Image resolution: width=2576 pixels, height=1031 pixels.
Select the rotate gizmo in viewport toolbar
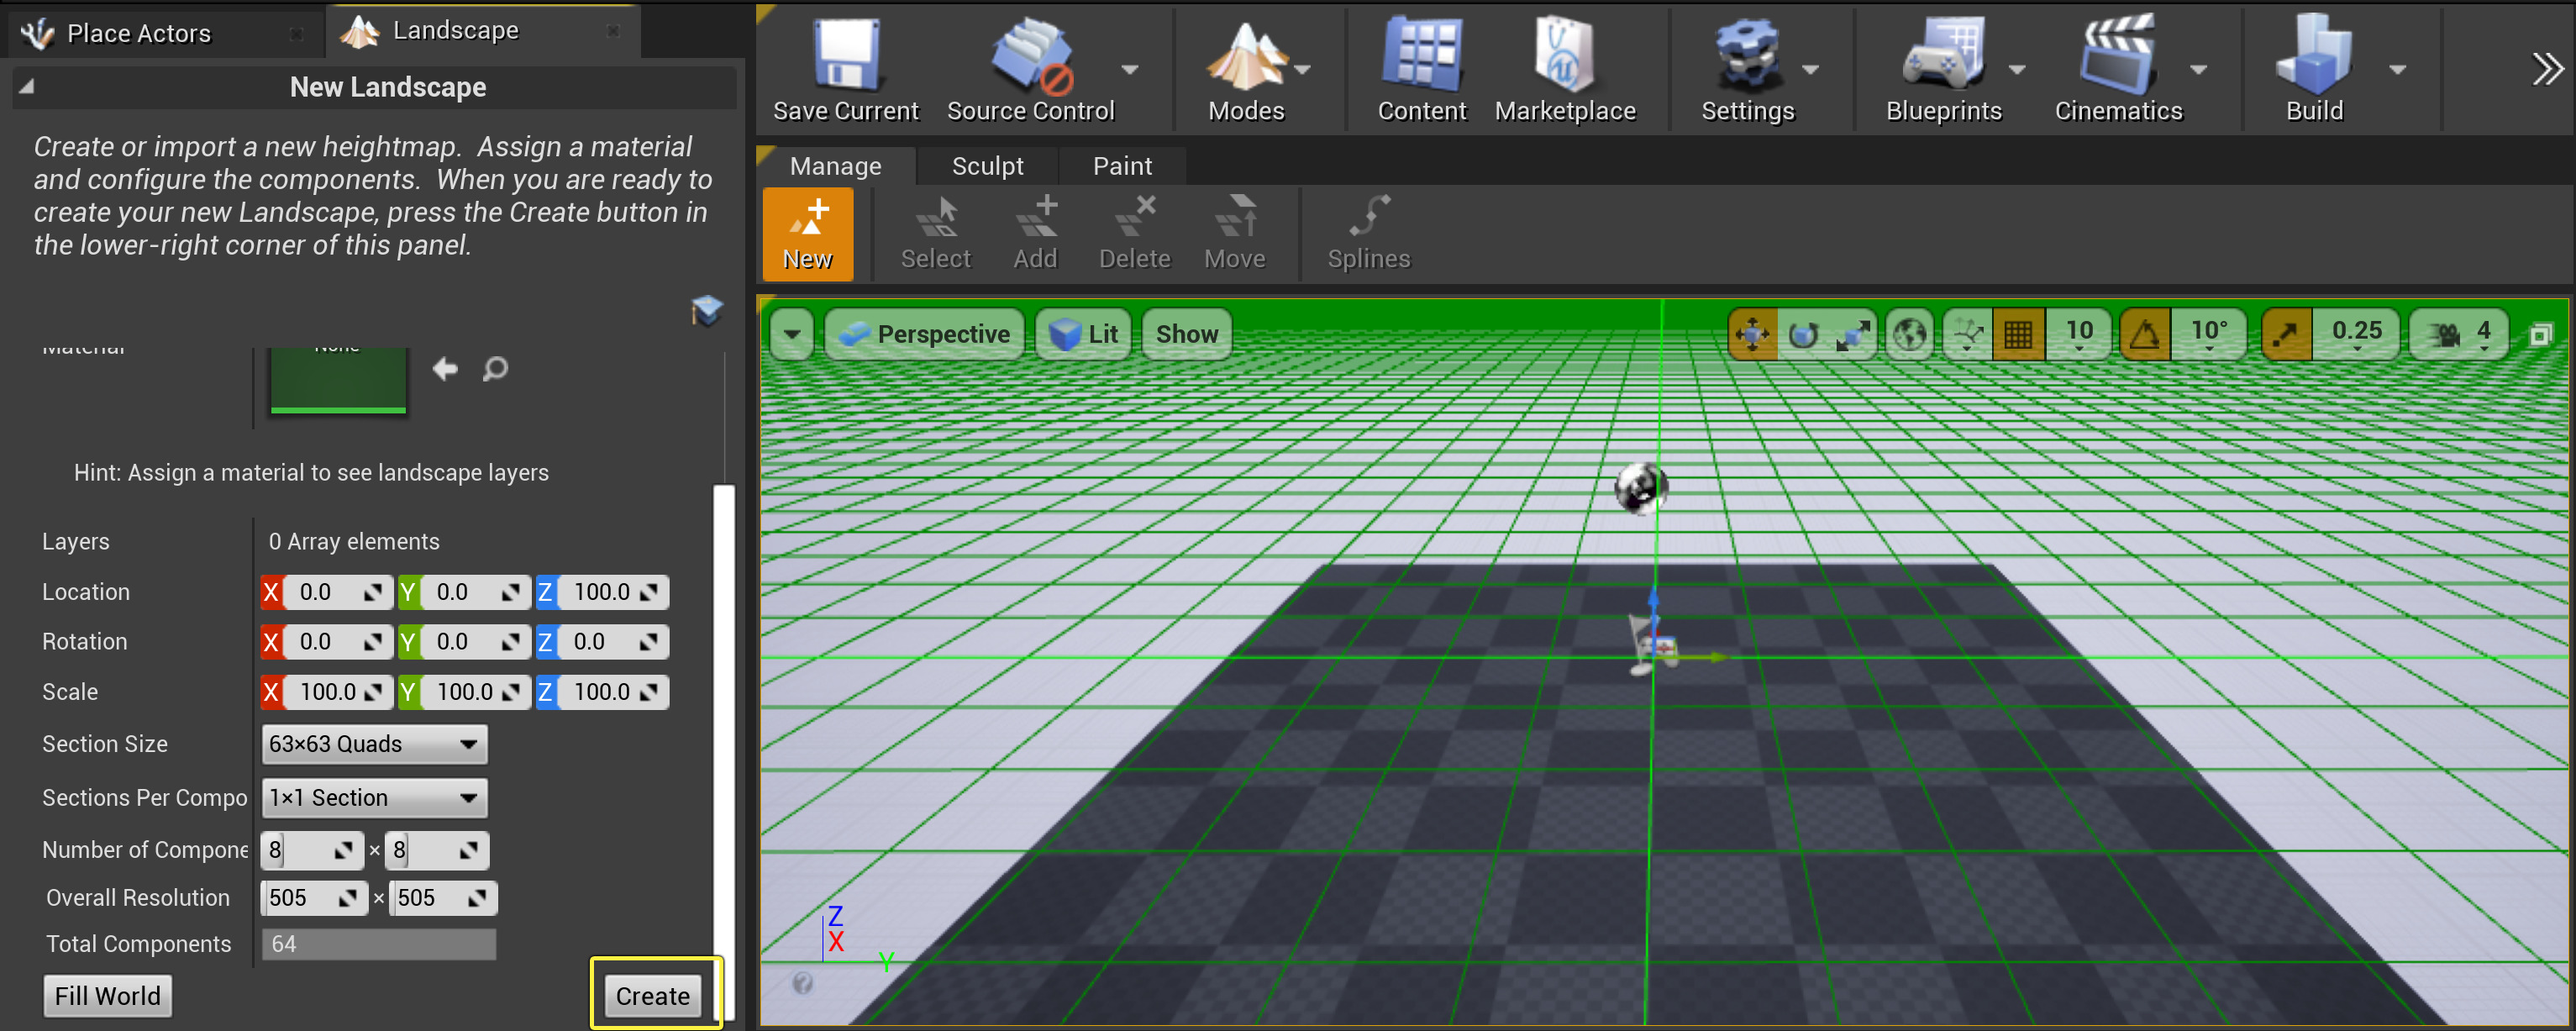coord(1804,334)
